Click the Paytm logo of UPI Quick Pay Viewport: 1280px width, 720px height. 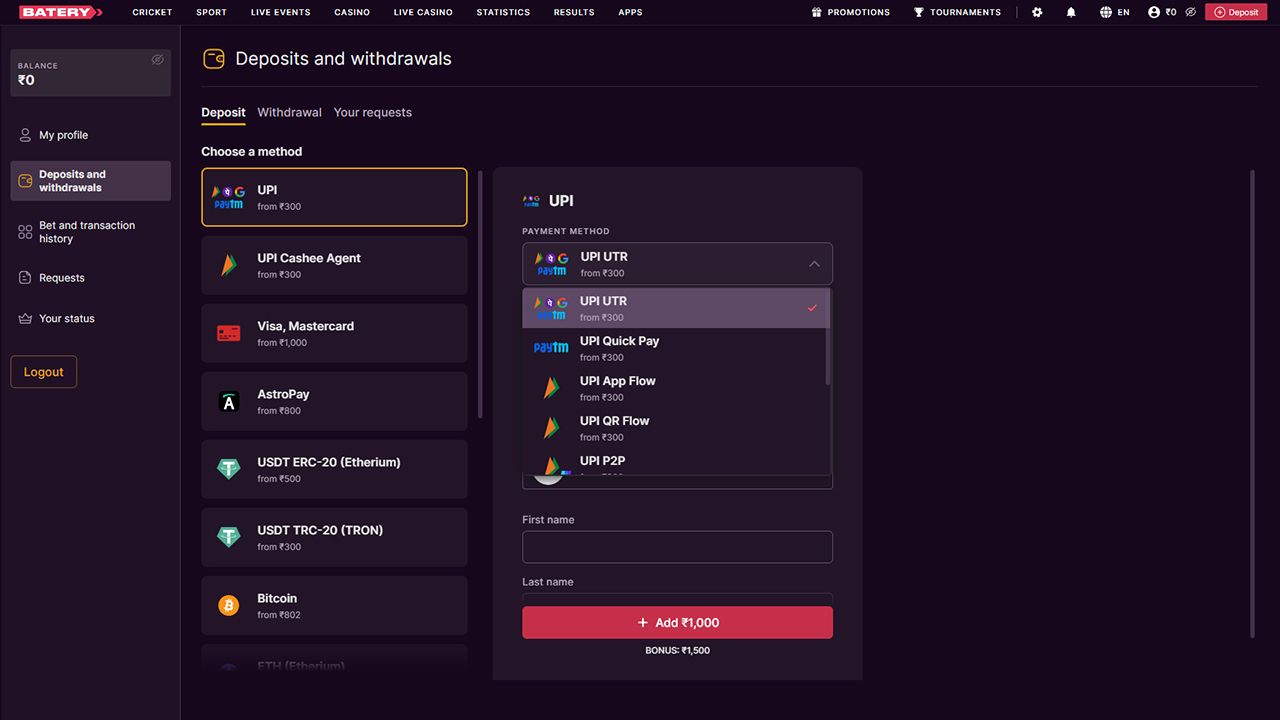pyautogui.click(x=551, y=348)
